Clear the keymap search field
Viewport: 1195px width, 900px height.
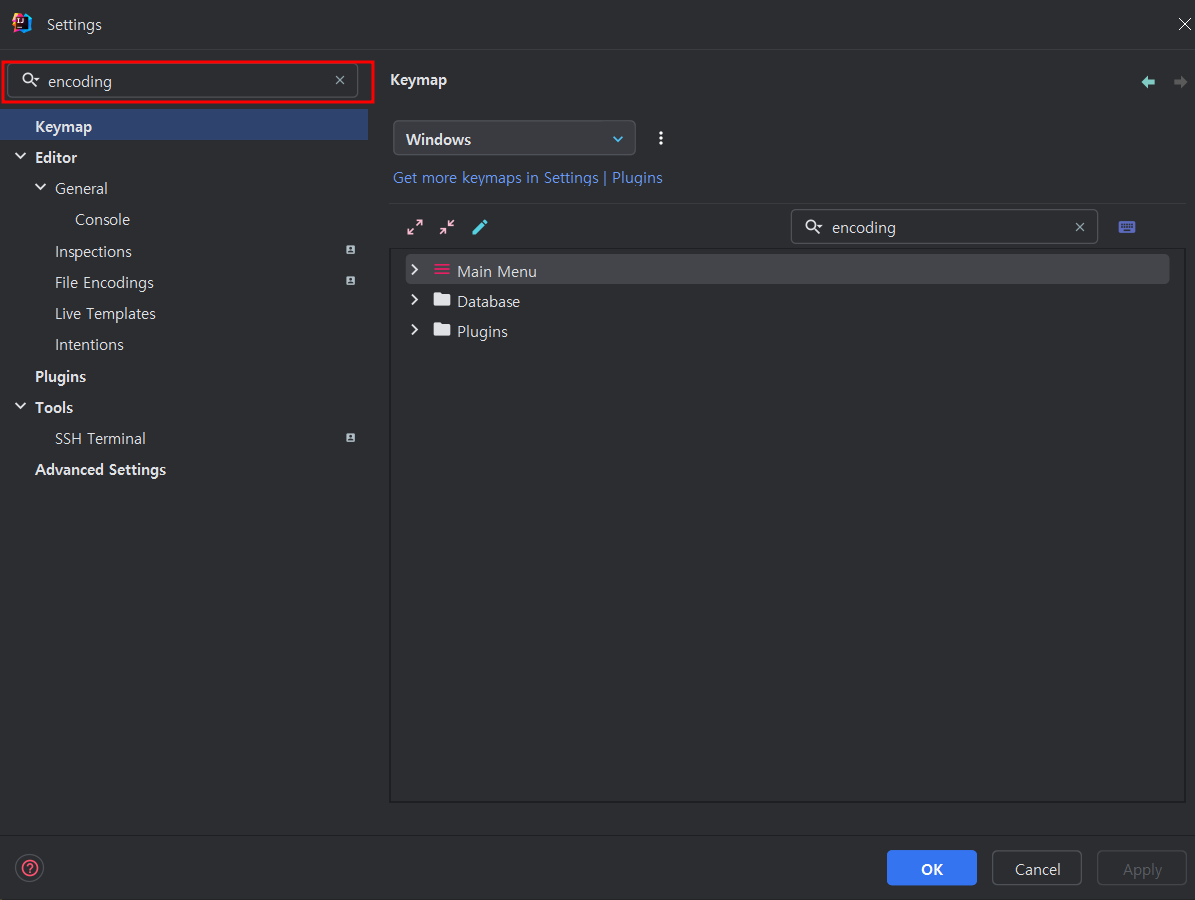tap(1080, 227)
